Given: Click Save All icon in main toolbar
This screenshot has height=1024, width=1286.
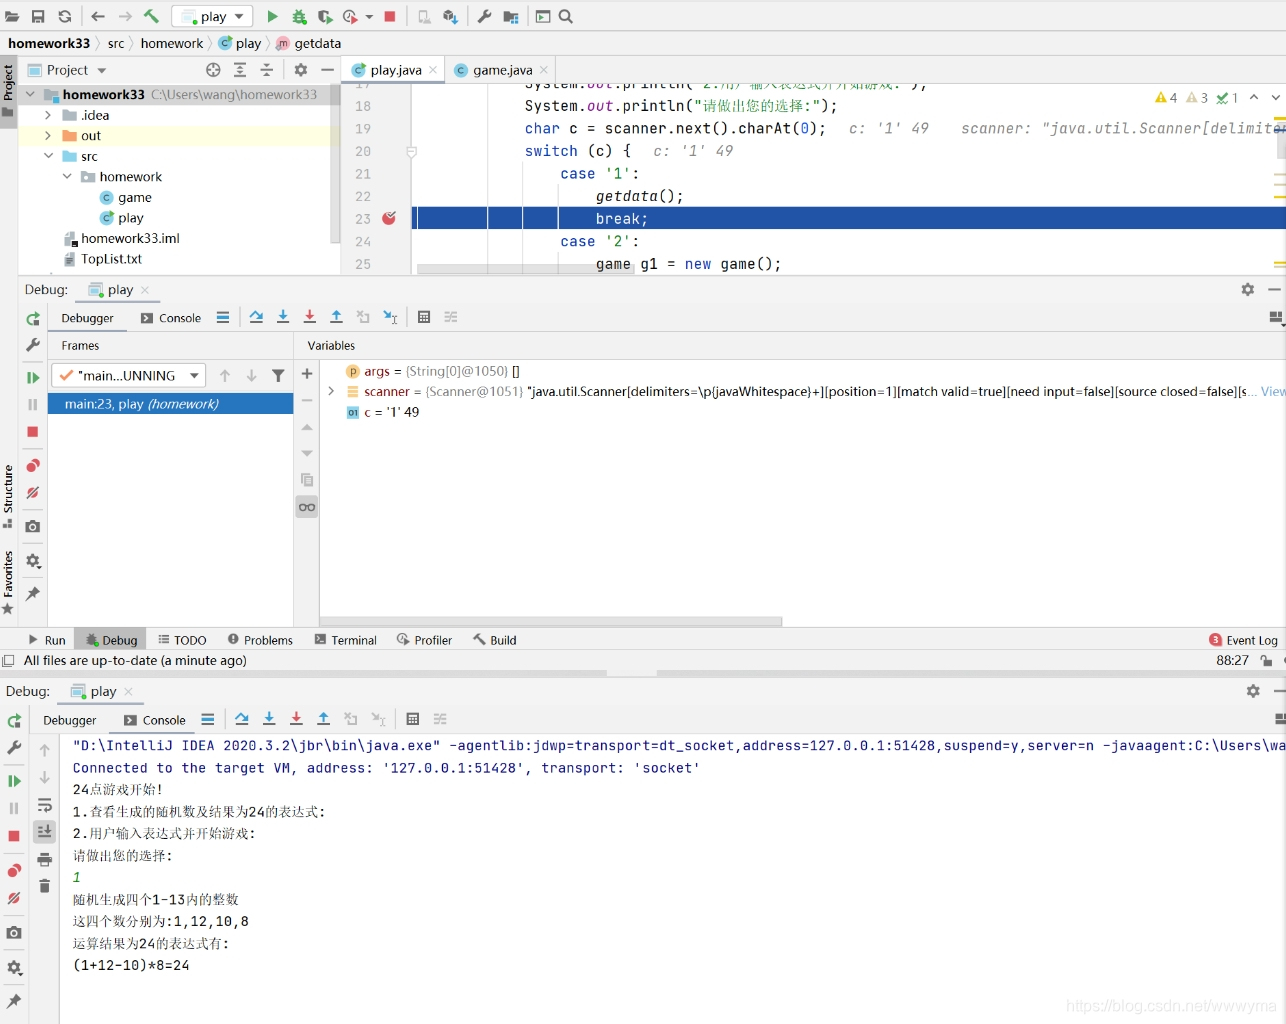Looking at the screenshot, I should pyautogui.click(x=38, y=16).
